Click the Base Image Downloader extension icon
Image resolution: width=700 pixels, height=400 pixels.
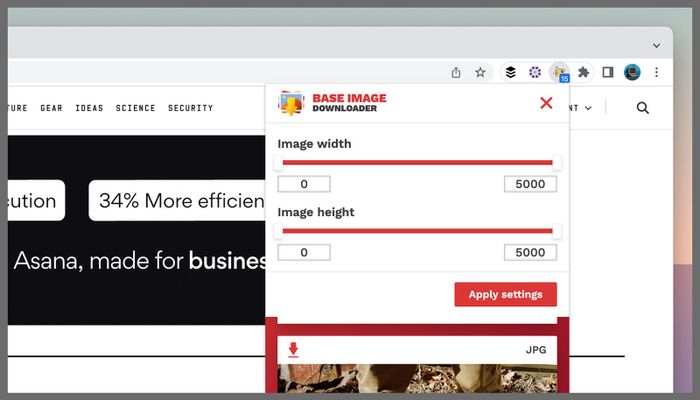pos(560,72)
